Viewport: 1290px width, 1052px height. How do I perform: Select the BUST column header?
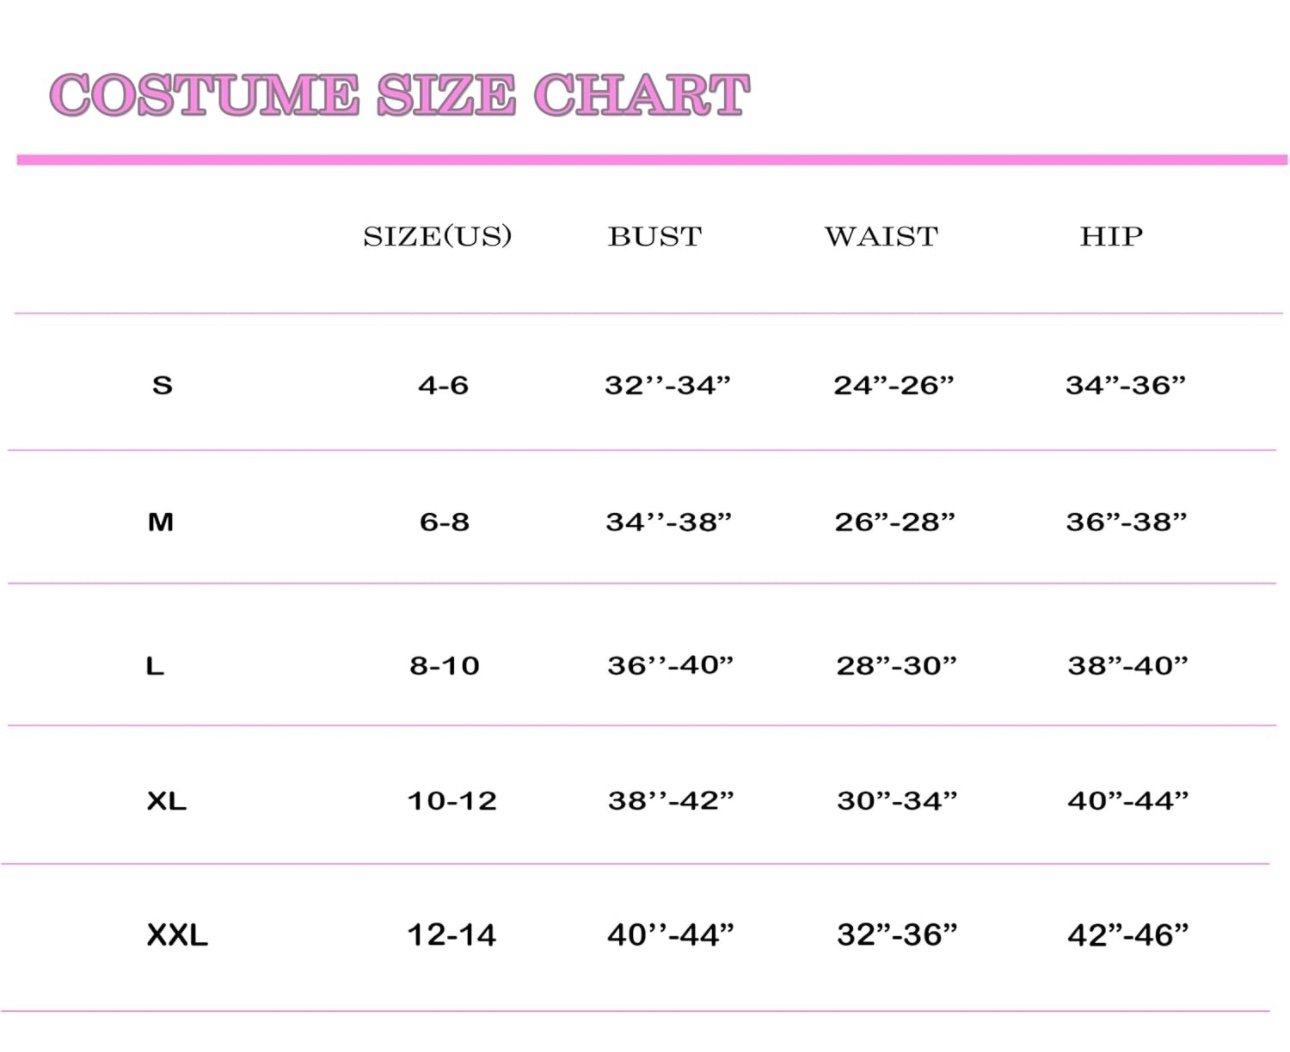pos(655,237)
